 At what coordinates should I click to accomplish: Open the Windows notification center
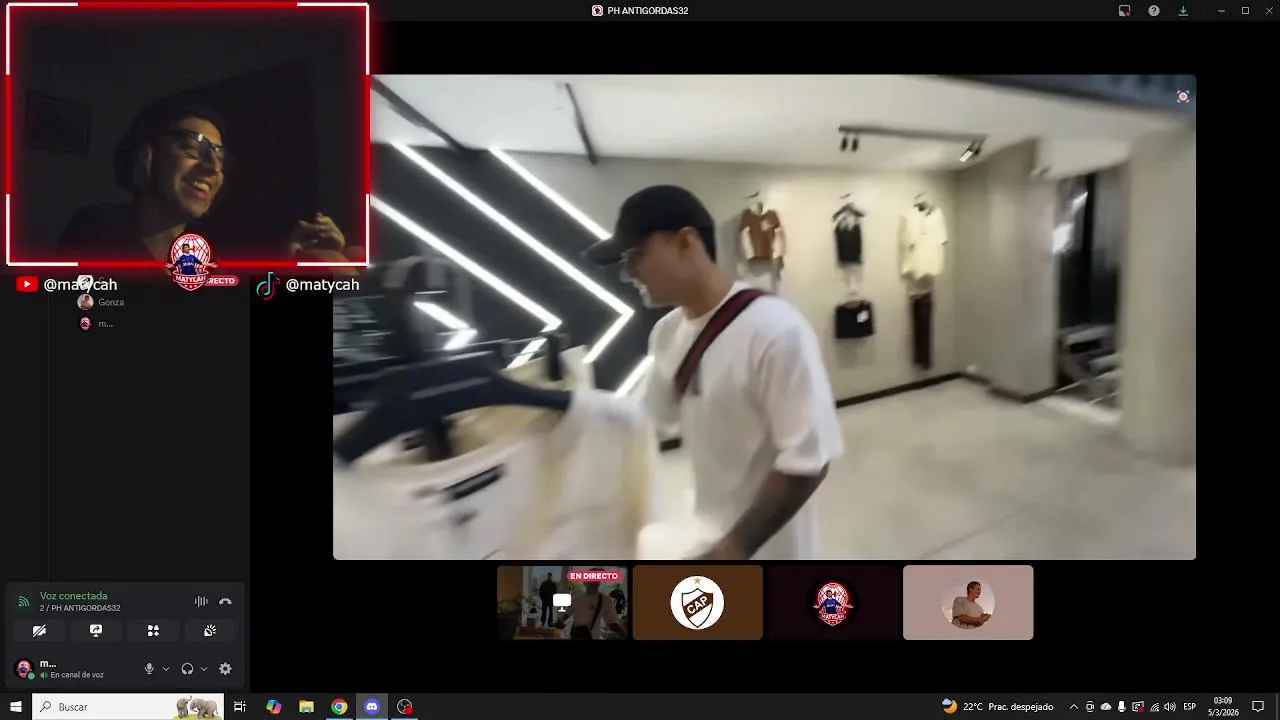pyautogui.click(x=1258, y=707)
